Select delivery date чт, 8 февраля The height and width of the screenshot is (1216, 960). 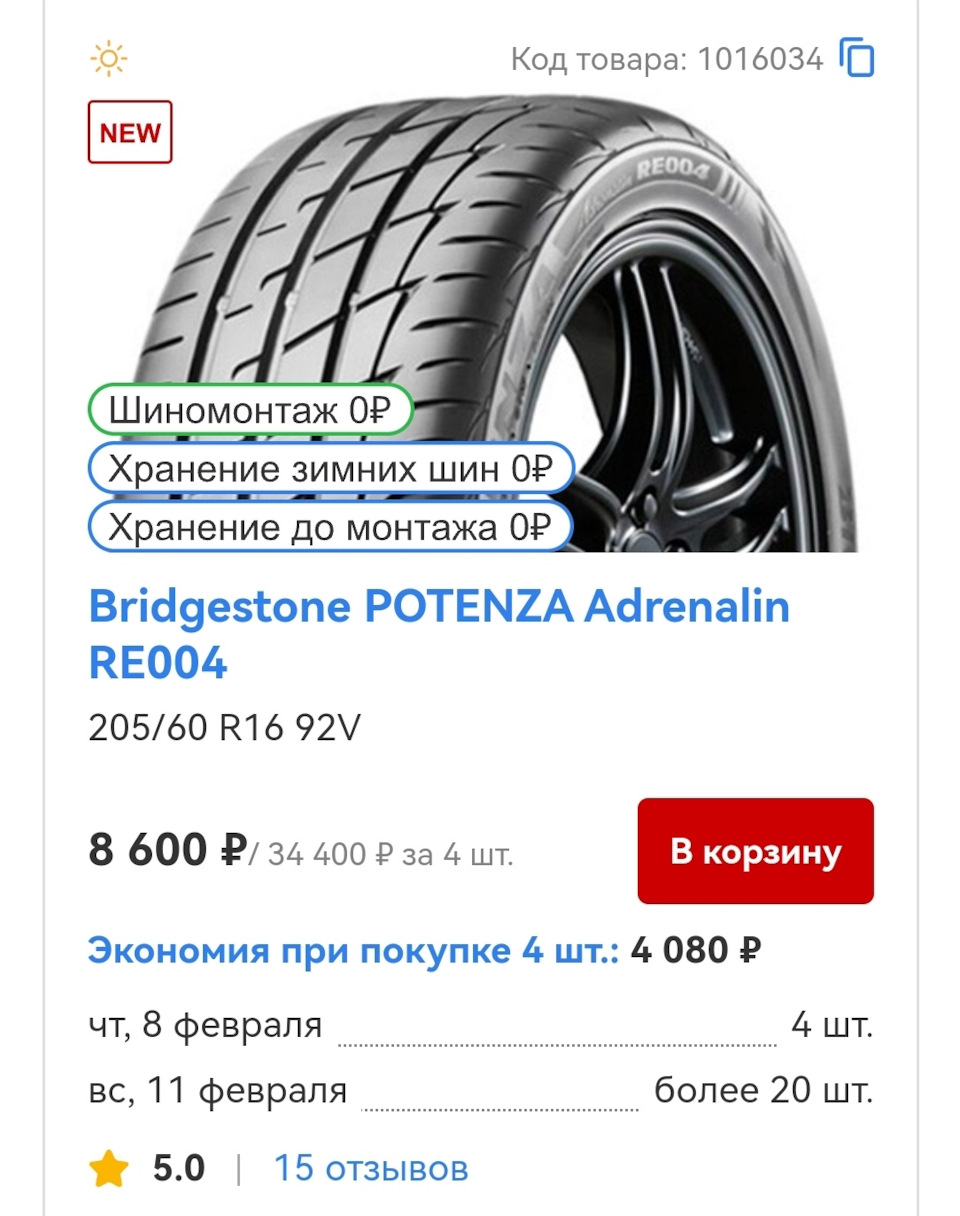tap(205, 1026)
